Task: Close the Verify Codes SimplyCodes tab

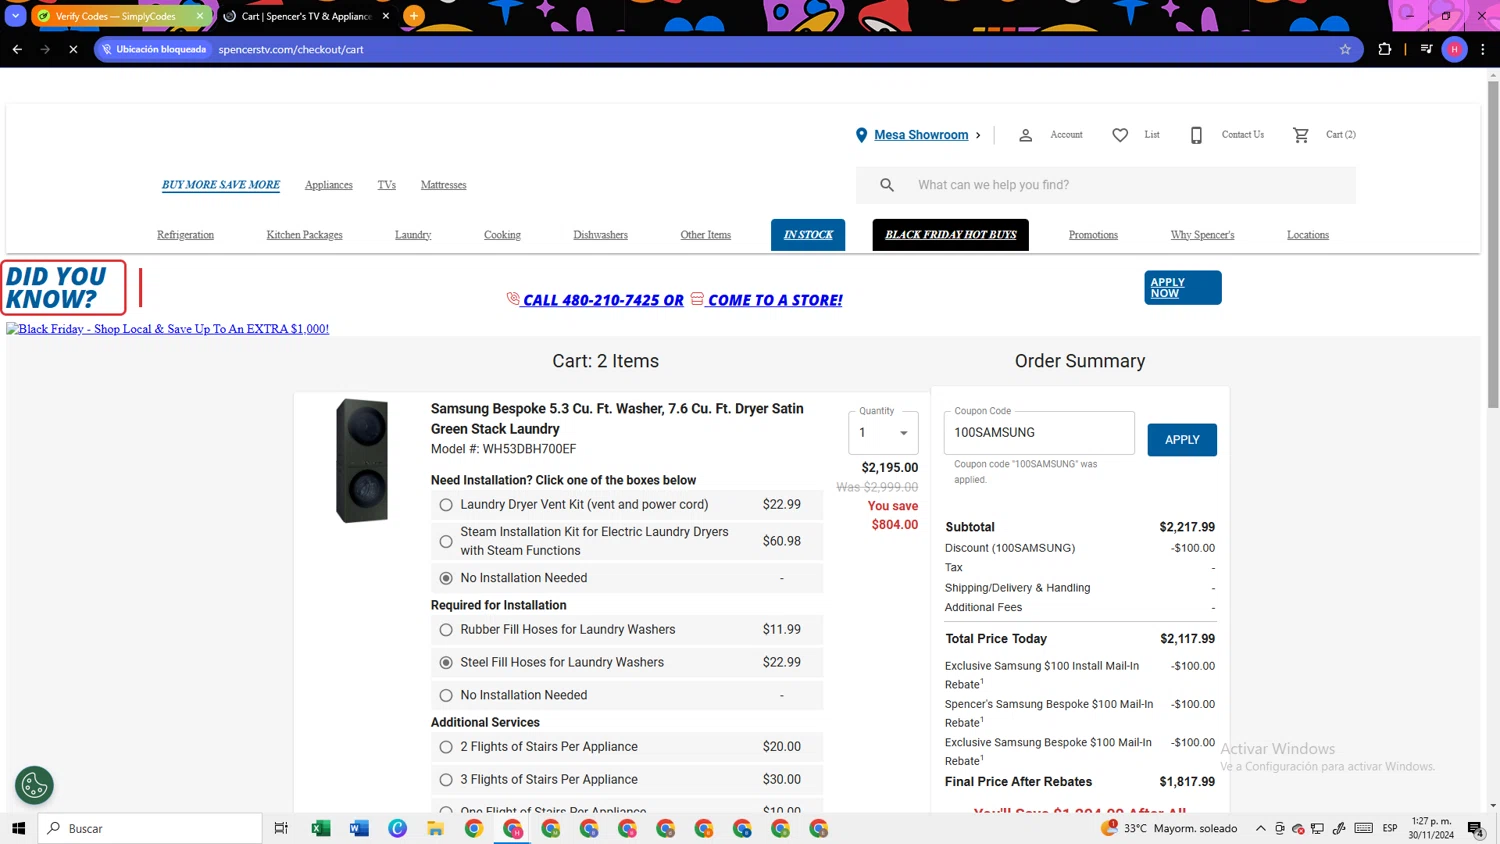Action: coord(200,16)
